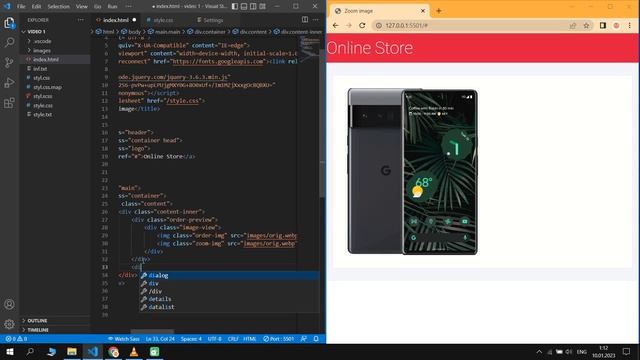Choose details from autocomplete list
The width and height of the screenshot is (640, 360).
(x=230, y=299)
